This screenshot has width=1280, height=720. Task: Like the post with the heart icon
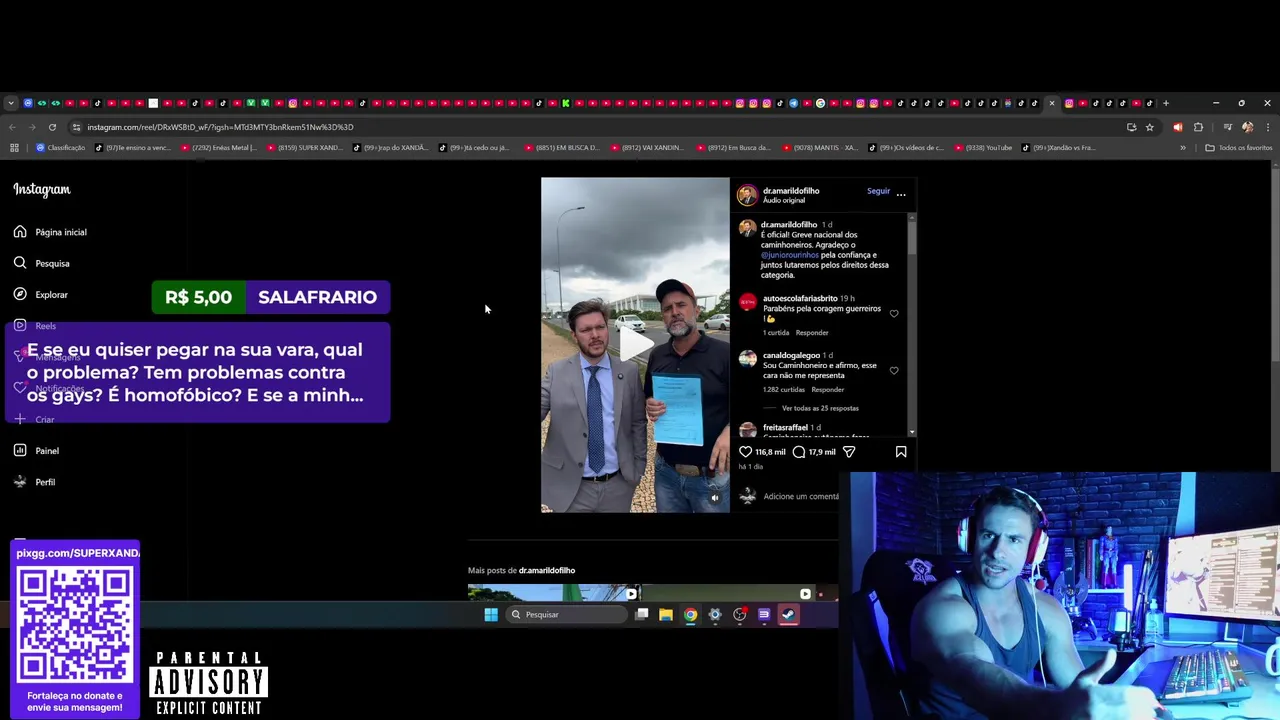point(745,452)
